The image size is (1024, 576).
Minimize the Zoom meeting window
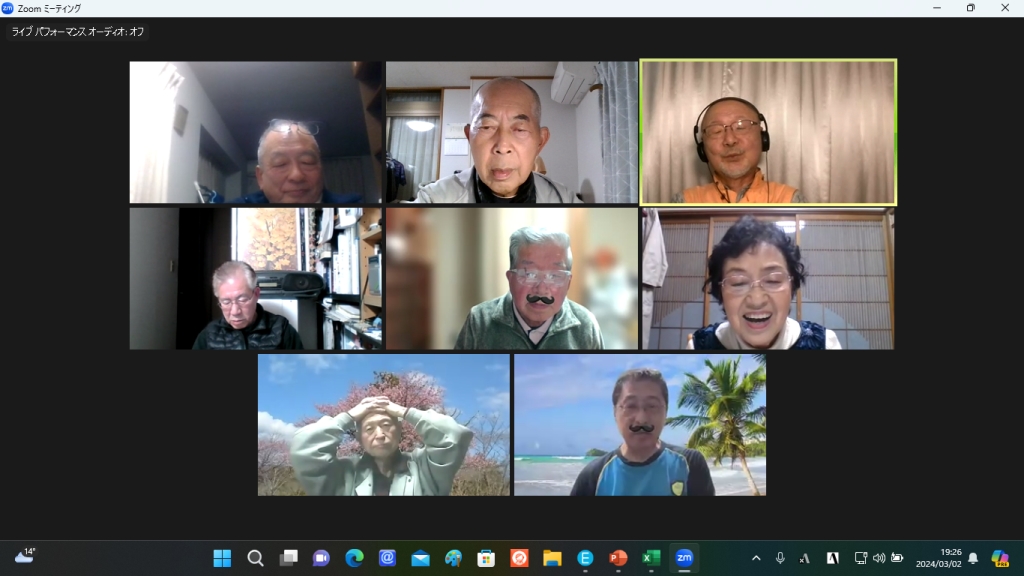point(937,8)
